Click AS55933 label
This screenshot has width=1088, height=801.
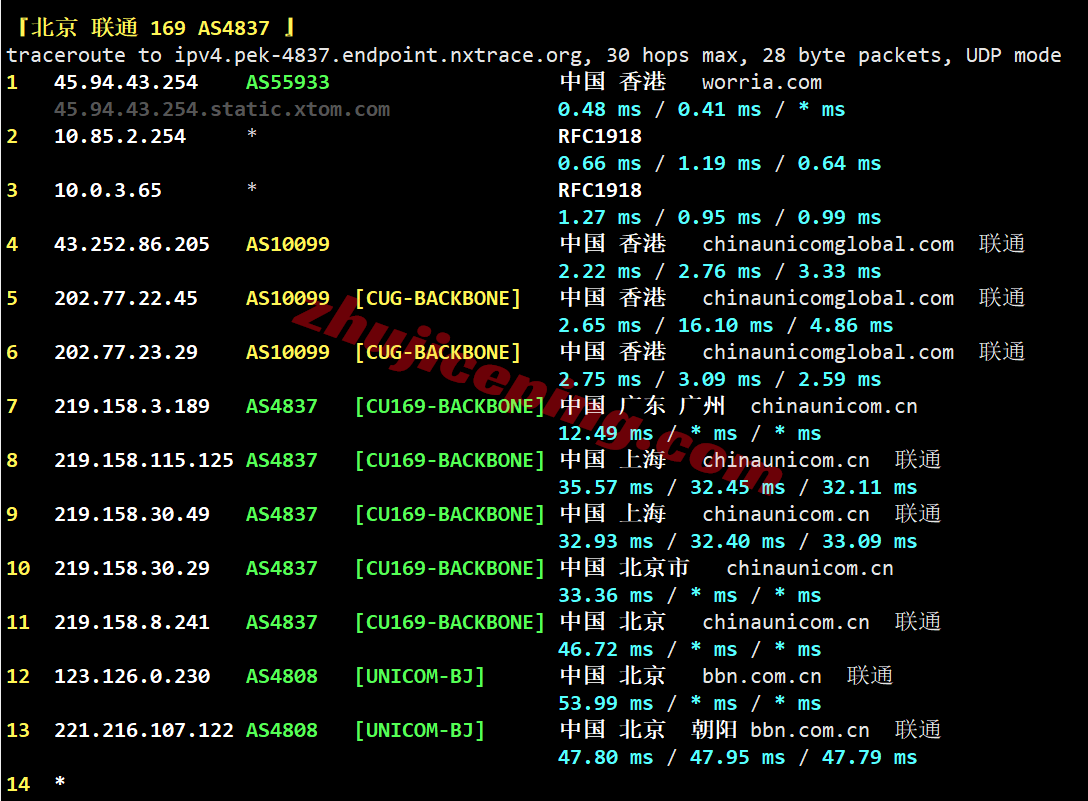click(x=287, y=83)
